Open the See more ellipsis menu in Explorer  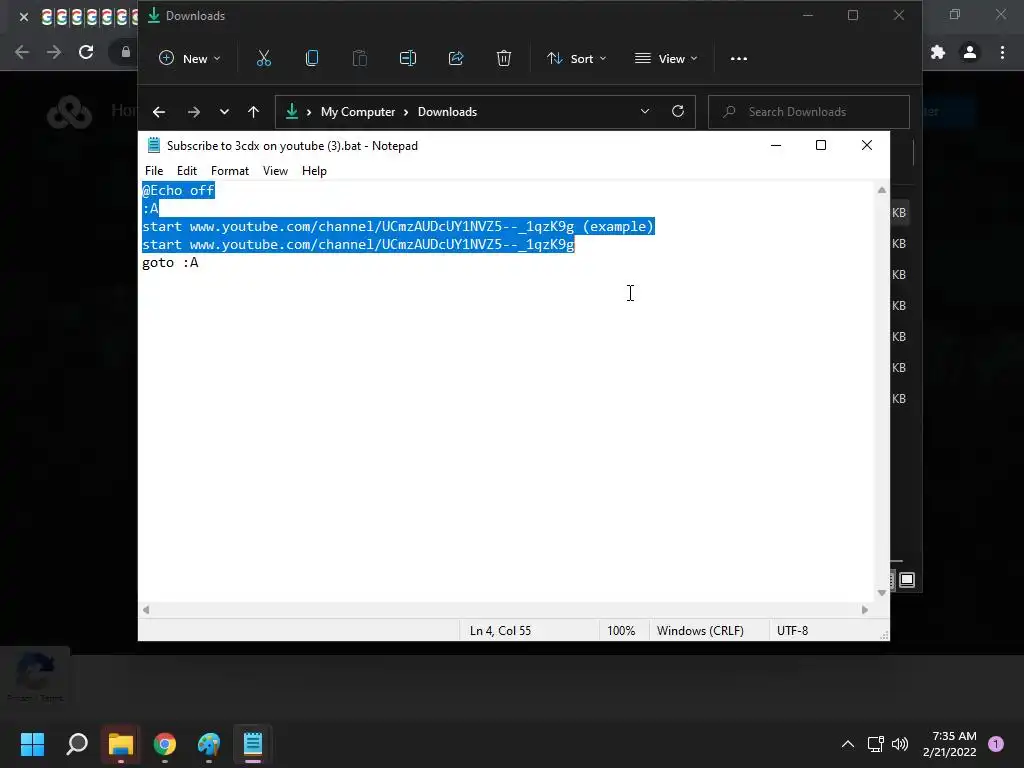pos(739,59)
